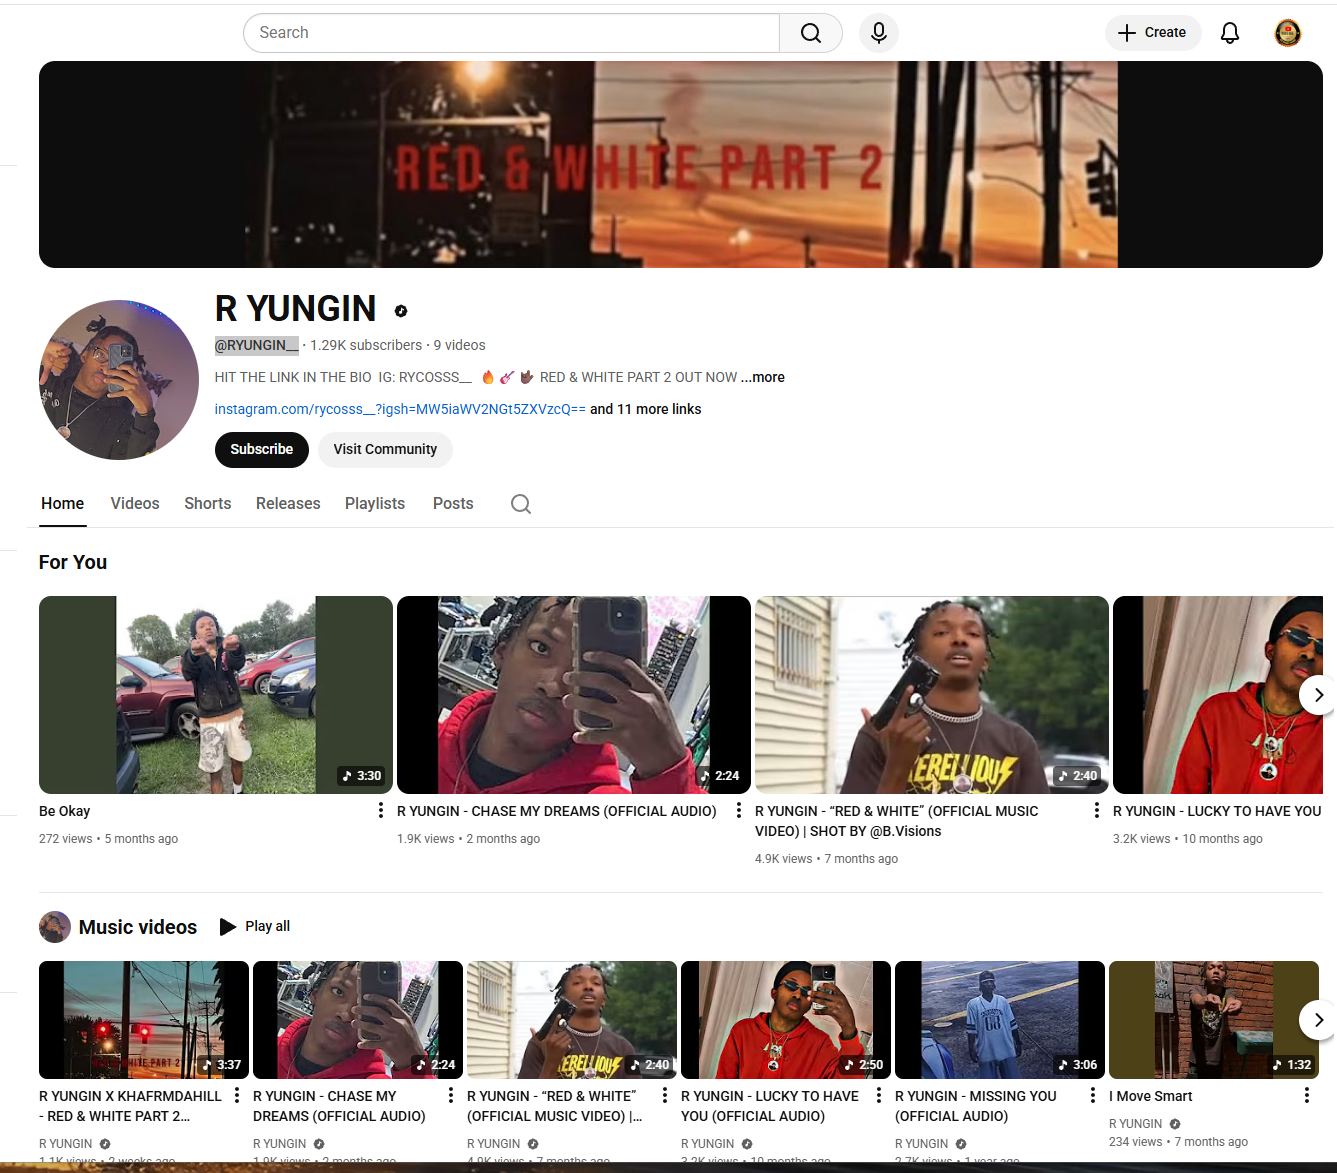The height and width of the screenshot is (1173, 1337).
Task: Switch to the Videos tab
Action: [135, 504]
